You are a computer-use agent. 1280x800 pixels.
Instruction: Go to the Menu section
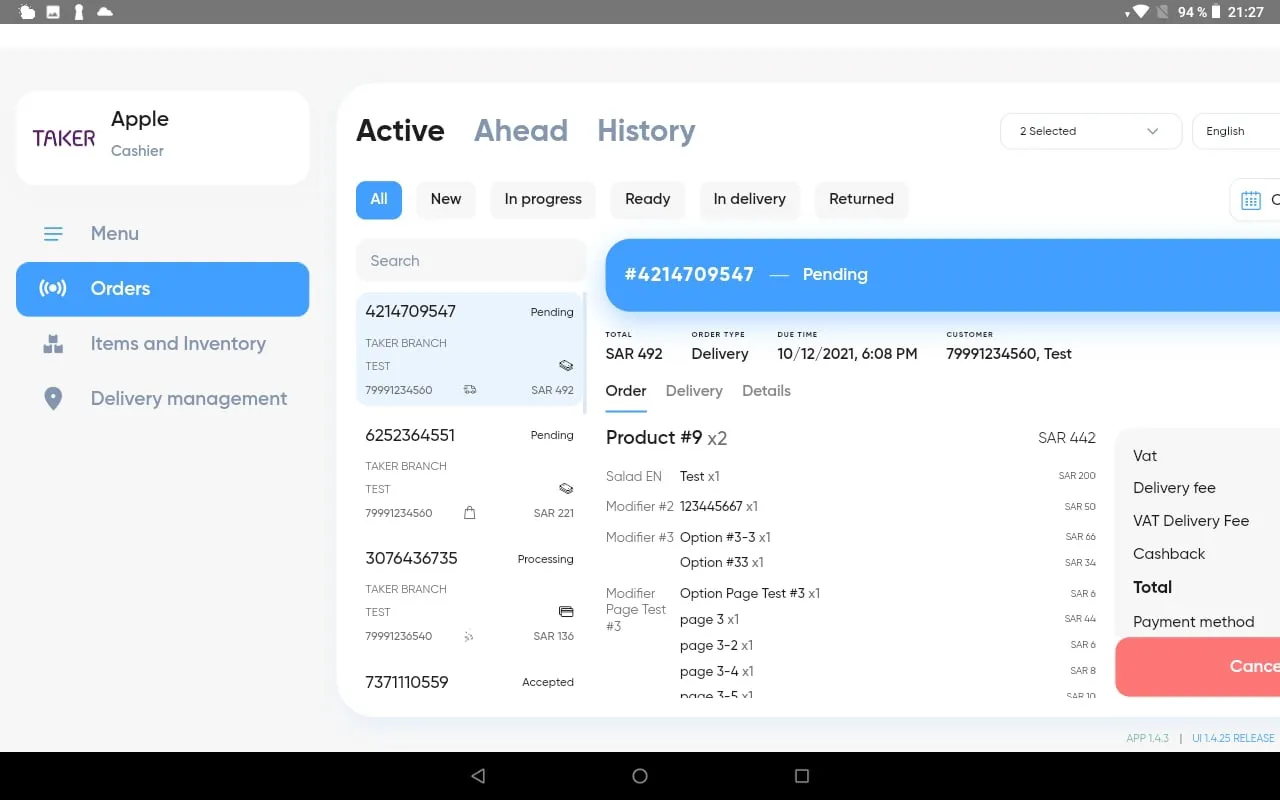click(163, 234)
